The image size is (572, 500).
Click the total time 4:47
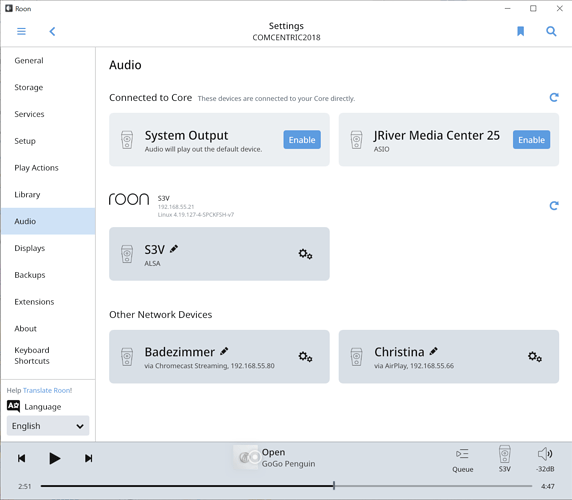[x=548, y=487]
